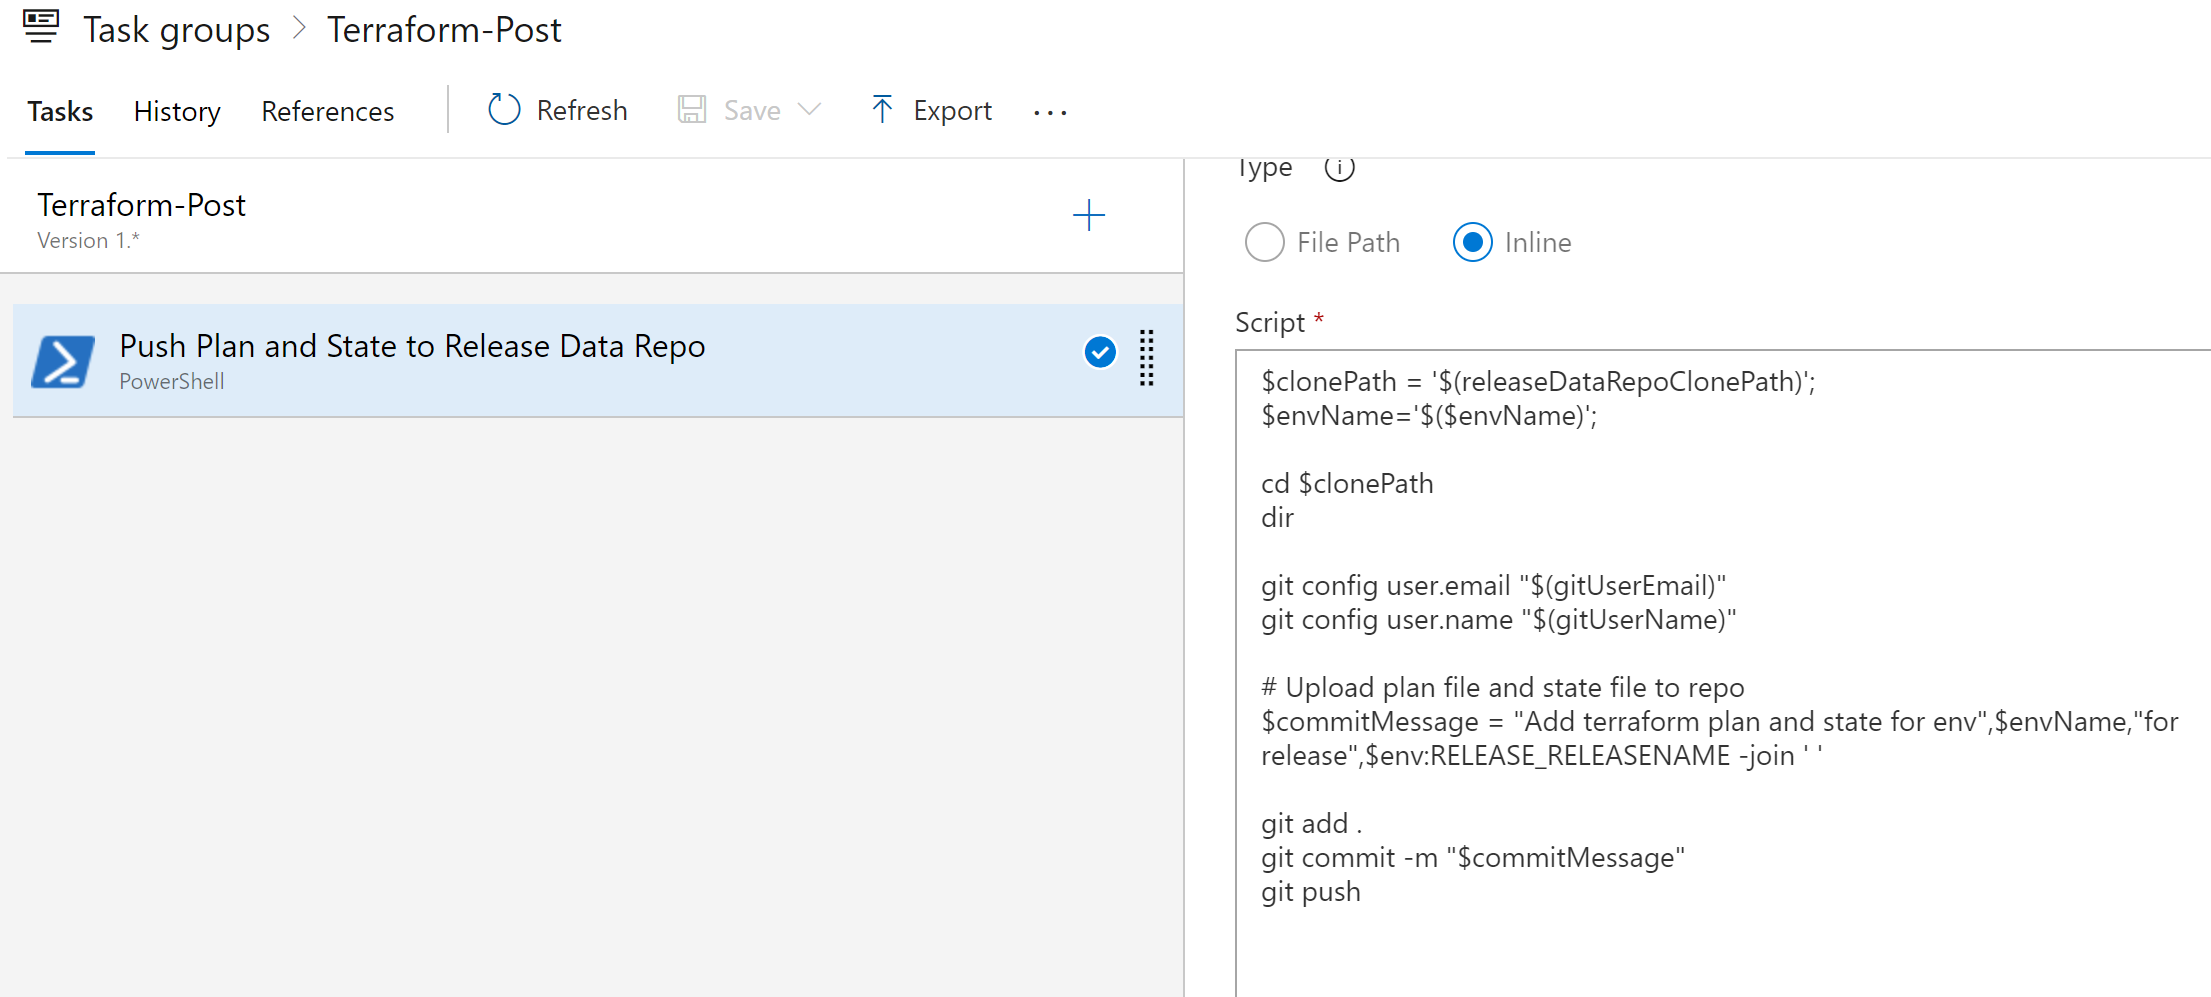Select the Push Plan and State task
The image size is (2211, 997).
412,346
